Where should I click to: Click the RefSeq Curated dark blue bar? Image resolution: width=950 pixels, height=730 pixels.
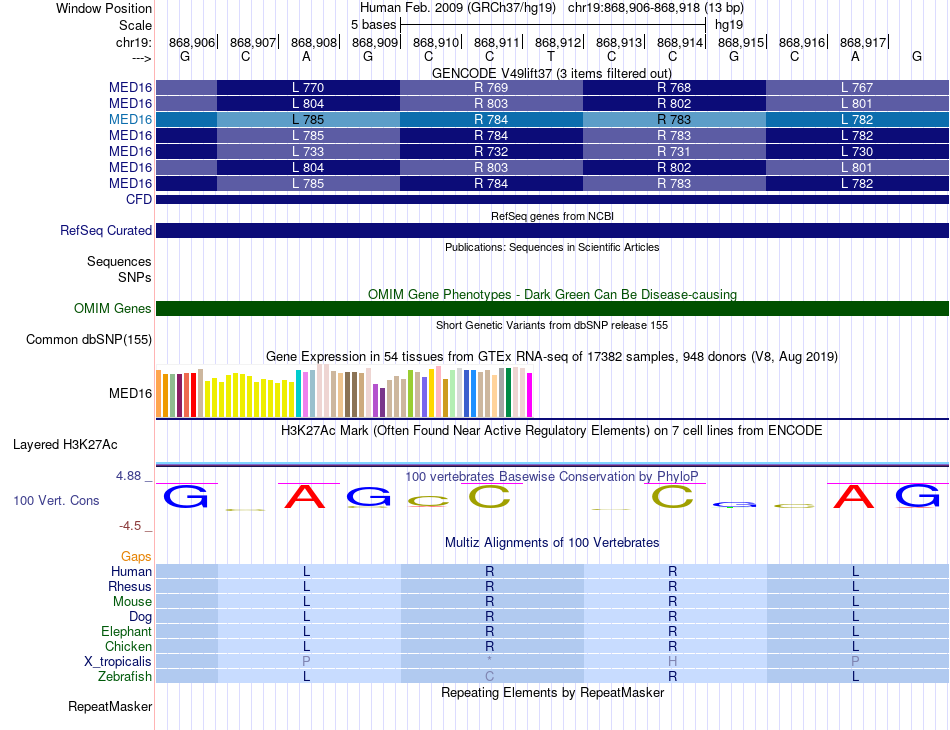(x=553, y=230)
